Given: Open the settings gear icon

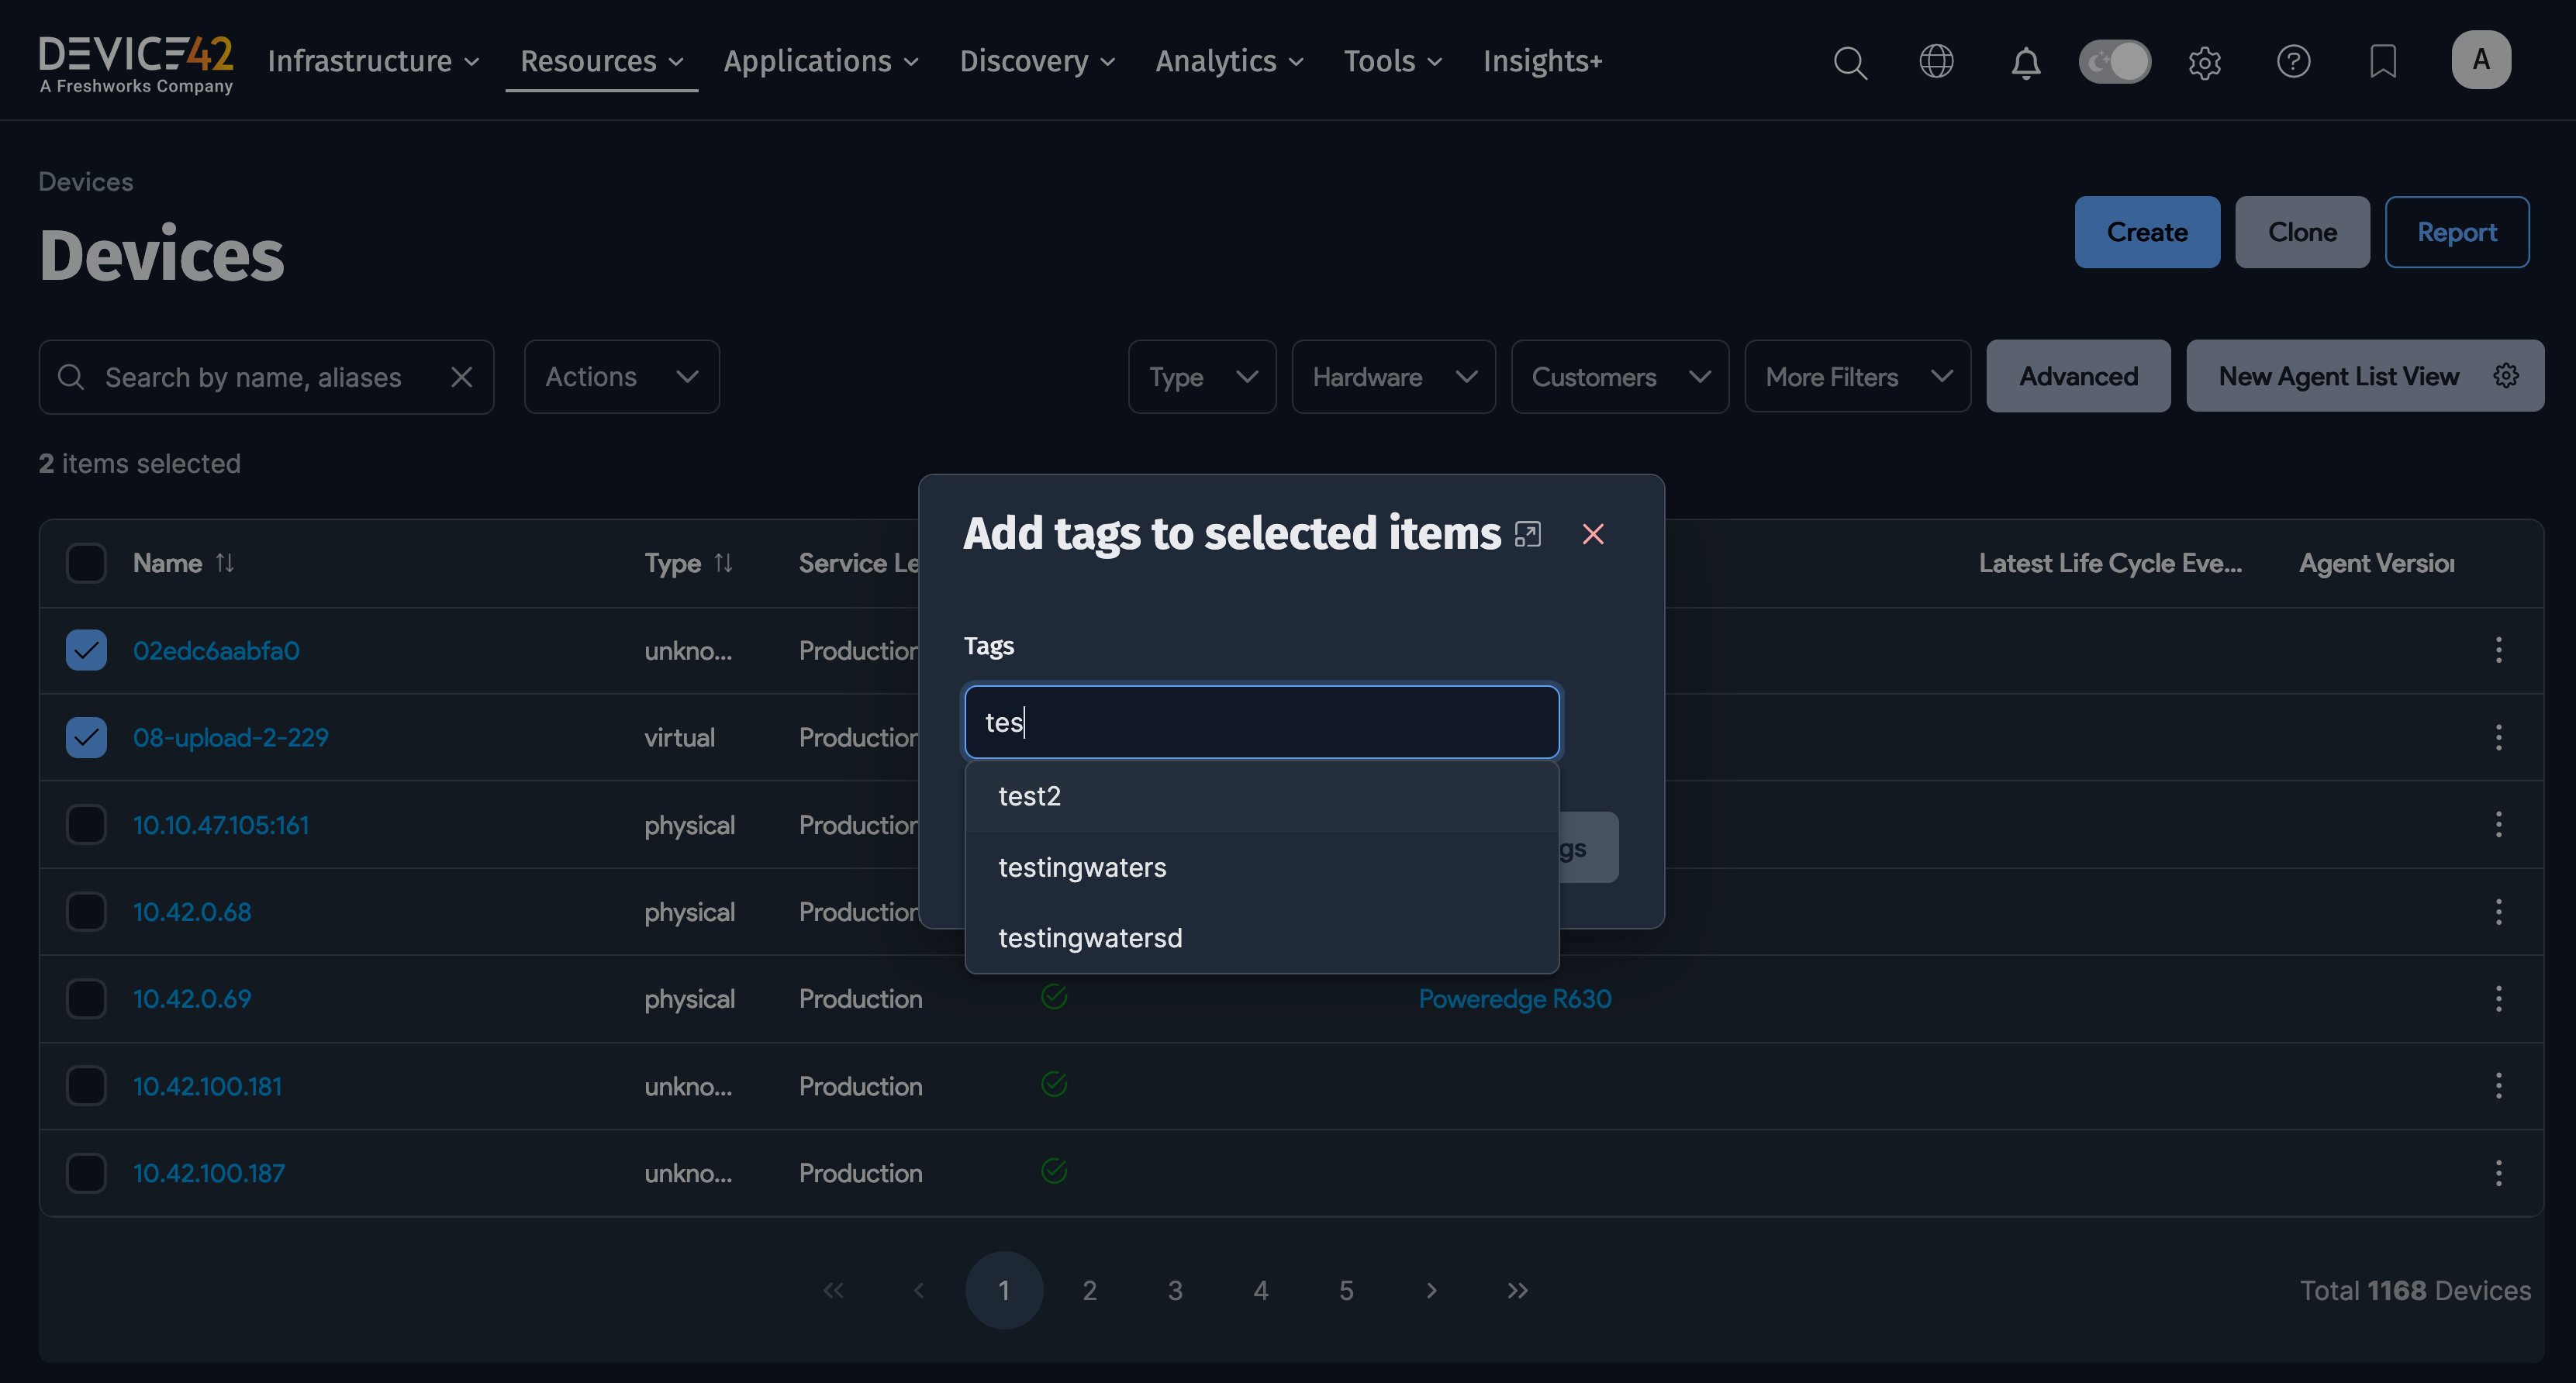Looking at the screenshot, I should tap(2205, 62).
